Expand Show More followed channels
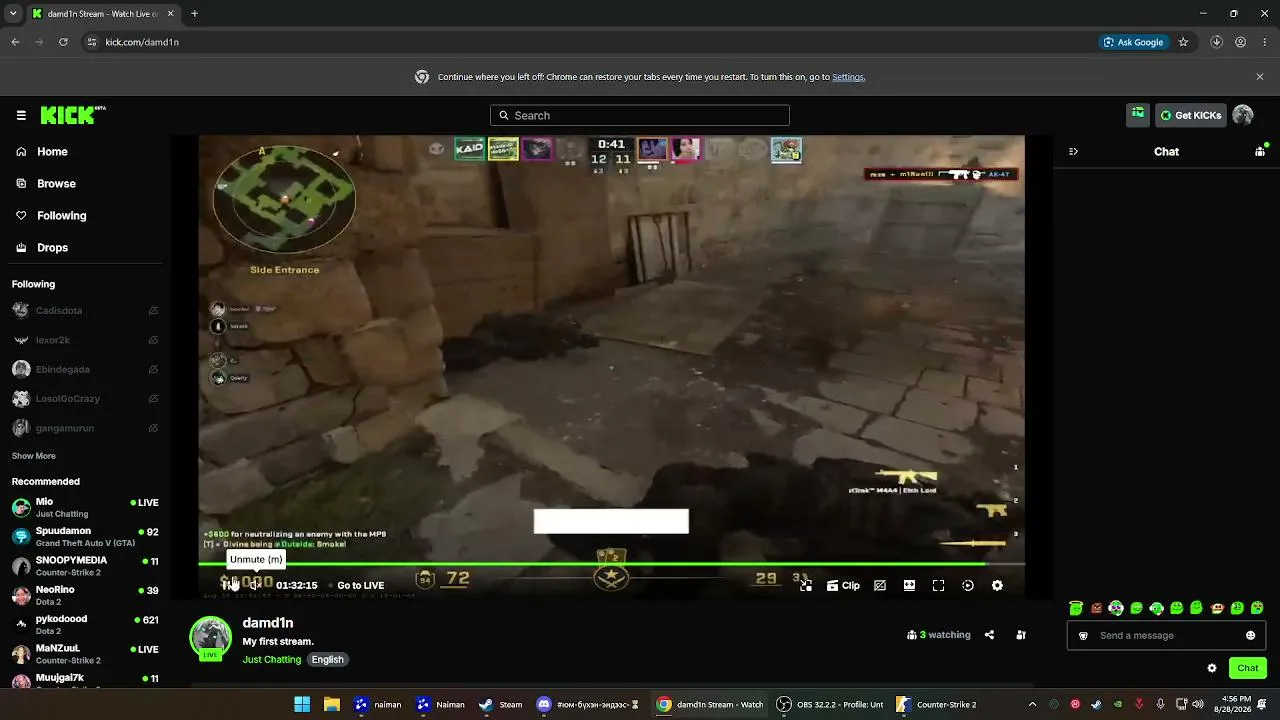Image resolution: width=1280 pixels, height=720 pixels. click(34, 456)
